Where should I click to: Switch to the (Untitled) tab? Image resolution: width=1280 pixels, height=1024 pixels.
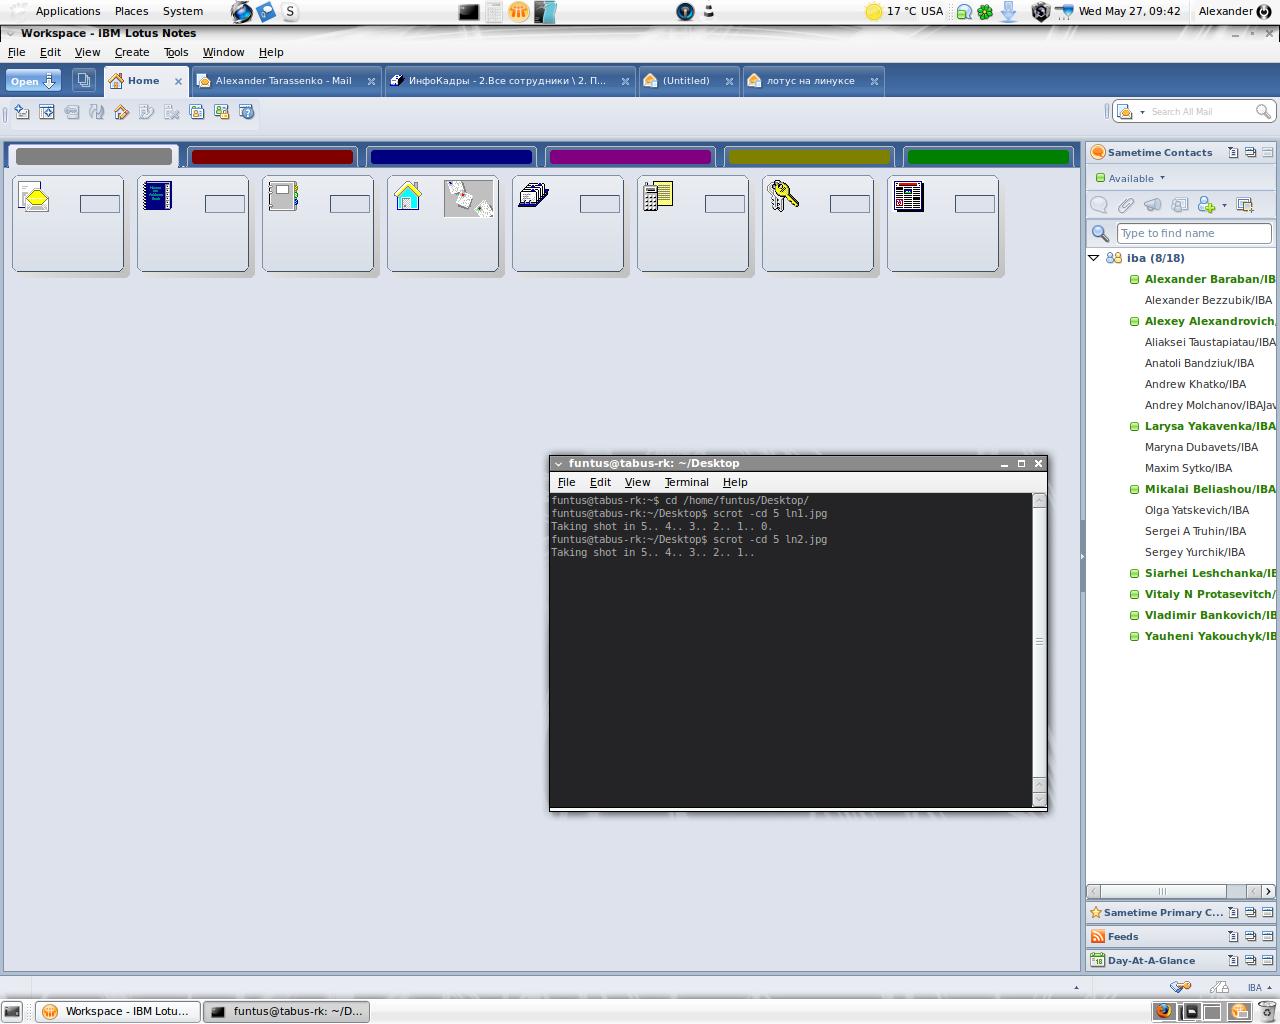coord(687,81)
